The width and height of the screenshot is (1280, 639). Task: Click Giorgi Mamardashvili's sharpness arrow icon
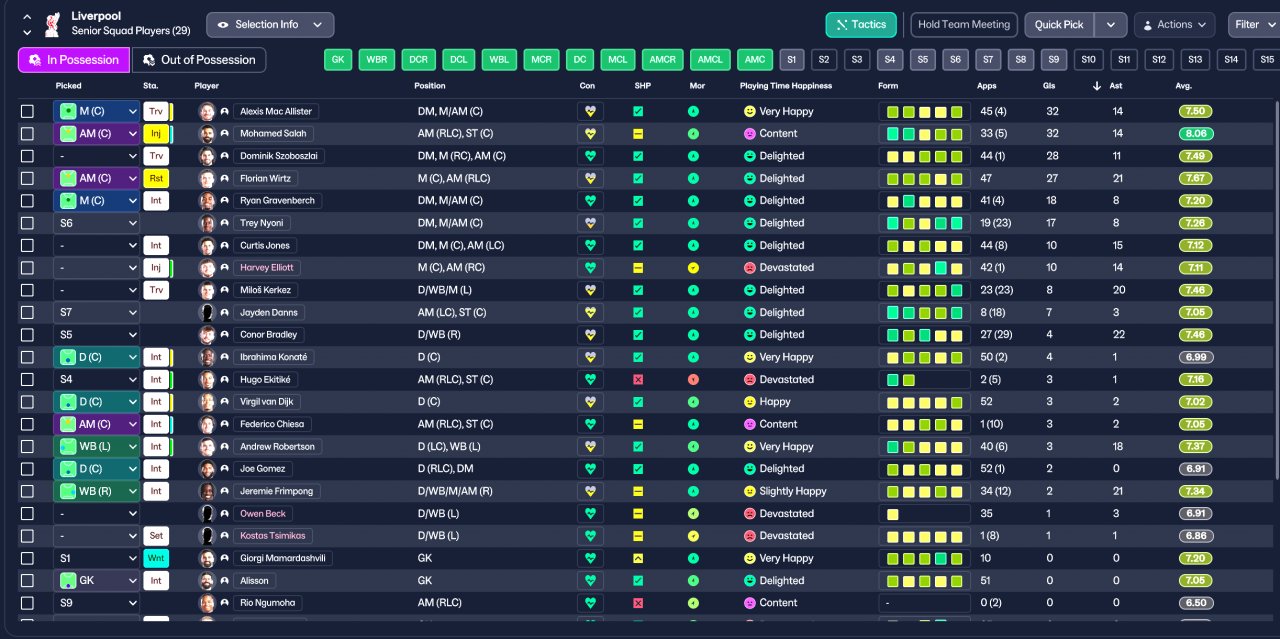638,558
